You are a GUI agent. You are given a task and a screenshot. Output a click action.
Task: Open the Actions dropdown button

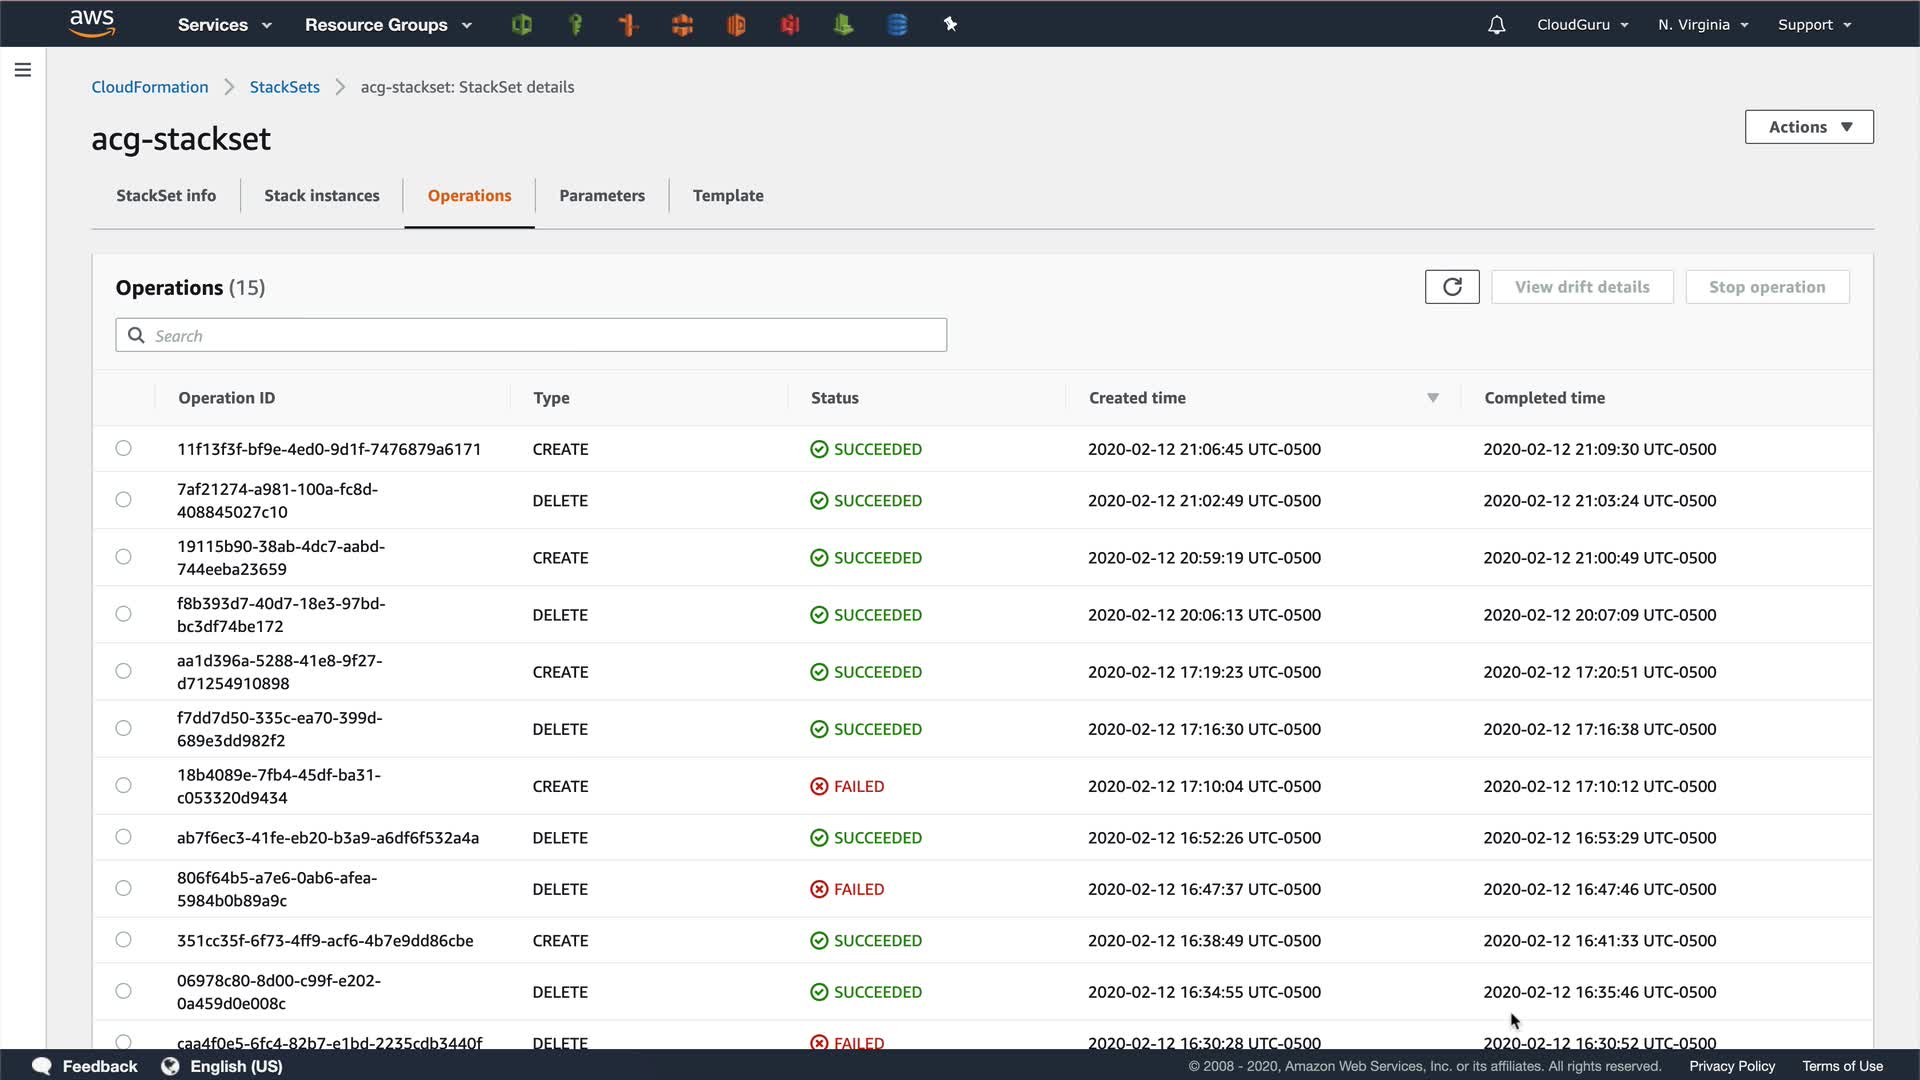[1809, 127]
